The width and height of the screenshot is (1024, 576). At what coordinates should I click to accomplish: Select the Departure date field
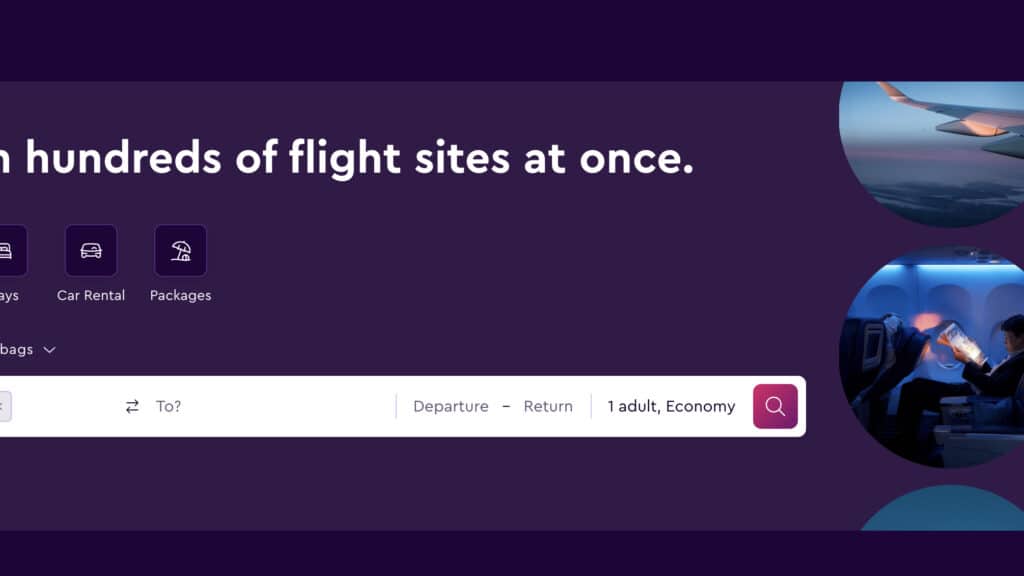point(451,406)
